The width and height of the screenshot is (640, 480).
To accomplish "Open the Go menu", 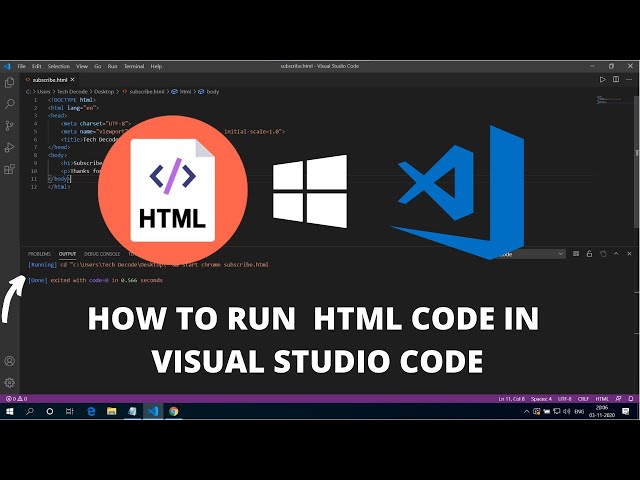I will [98, 66].
